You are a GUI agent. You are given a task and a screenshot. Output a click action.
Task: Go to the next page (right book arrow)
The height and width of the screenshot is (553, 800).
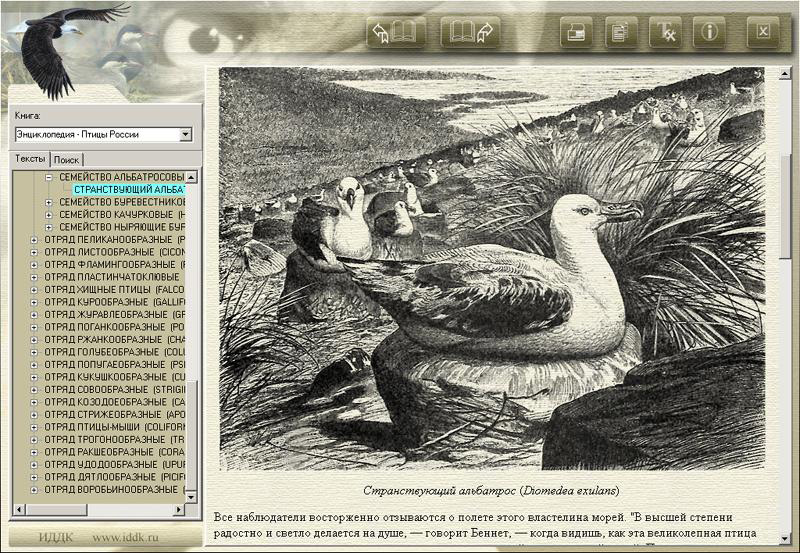470,32
